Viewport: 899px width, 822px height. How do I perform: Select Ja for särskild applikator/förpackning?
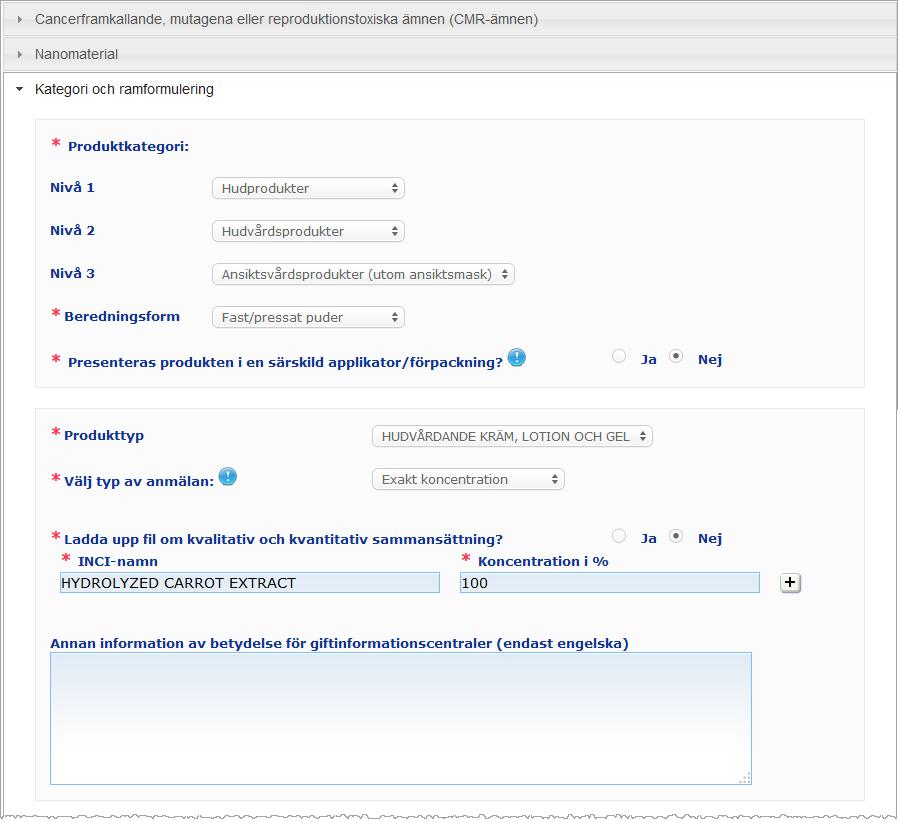[619, 357]
